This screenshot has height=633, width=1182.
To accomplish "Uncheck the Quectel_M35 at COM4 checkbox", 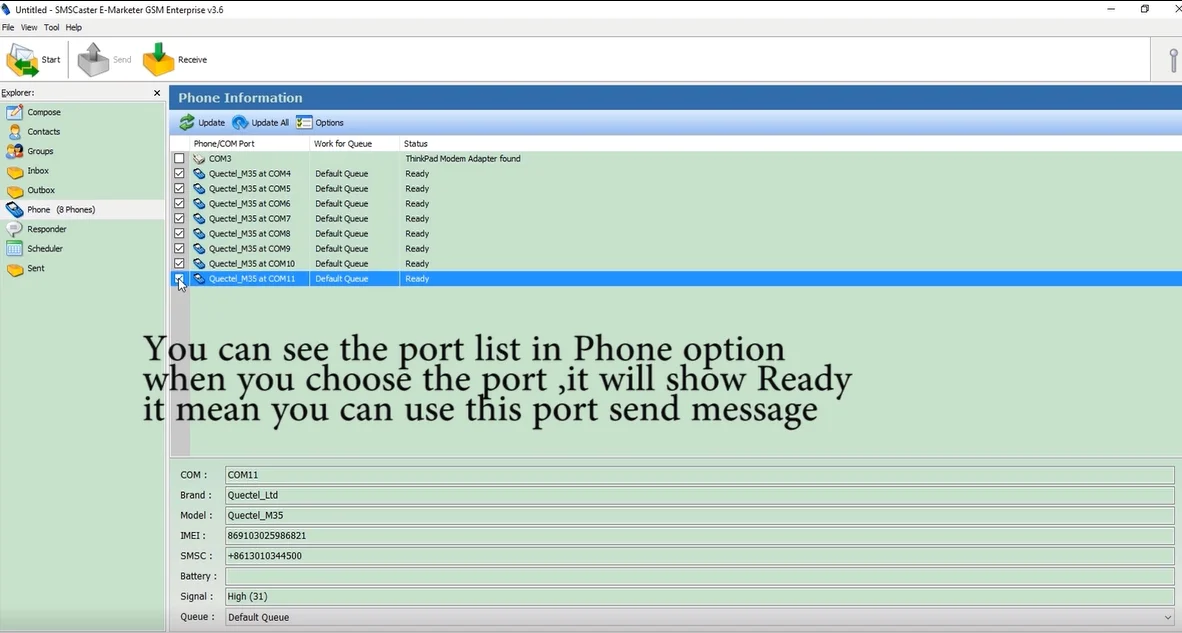I will tap(180, 174).
